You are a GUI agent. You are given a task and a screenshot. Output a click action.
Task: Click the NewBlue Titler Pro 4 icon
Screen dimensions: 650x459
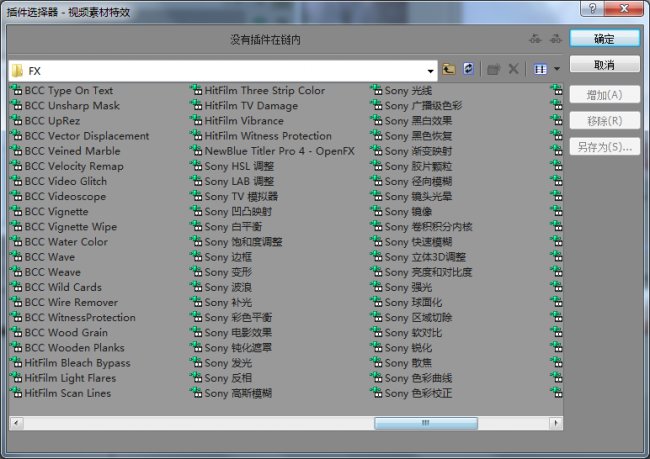point(196,151)
